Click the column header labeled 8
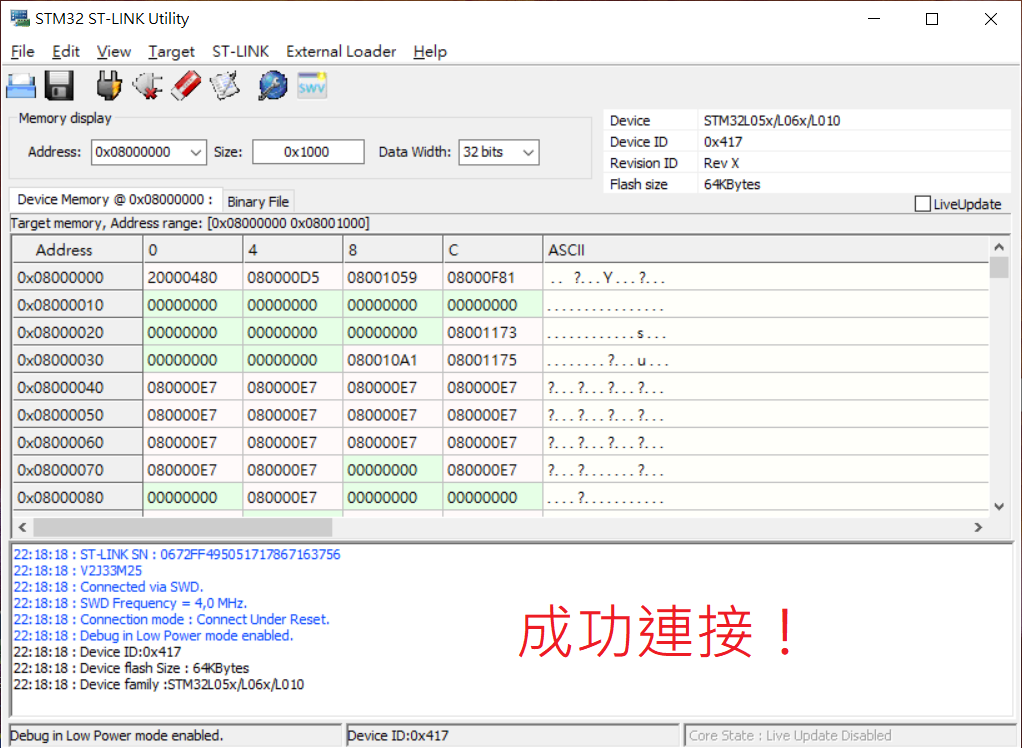Screen dimensions: 1022x748 [x=392, y=250]
